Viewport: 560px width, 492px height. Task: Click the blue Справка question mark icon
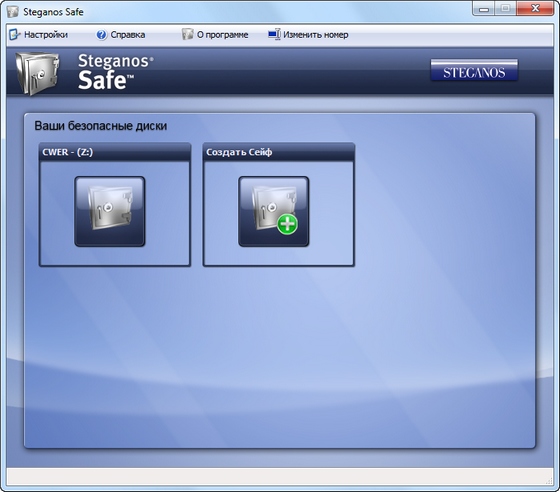(x=101, y=35)
